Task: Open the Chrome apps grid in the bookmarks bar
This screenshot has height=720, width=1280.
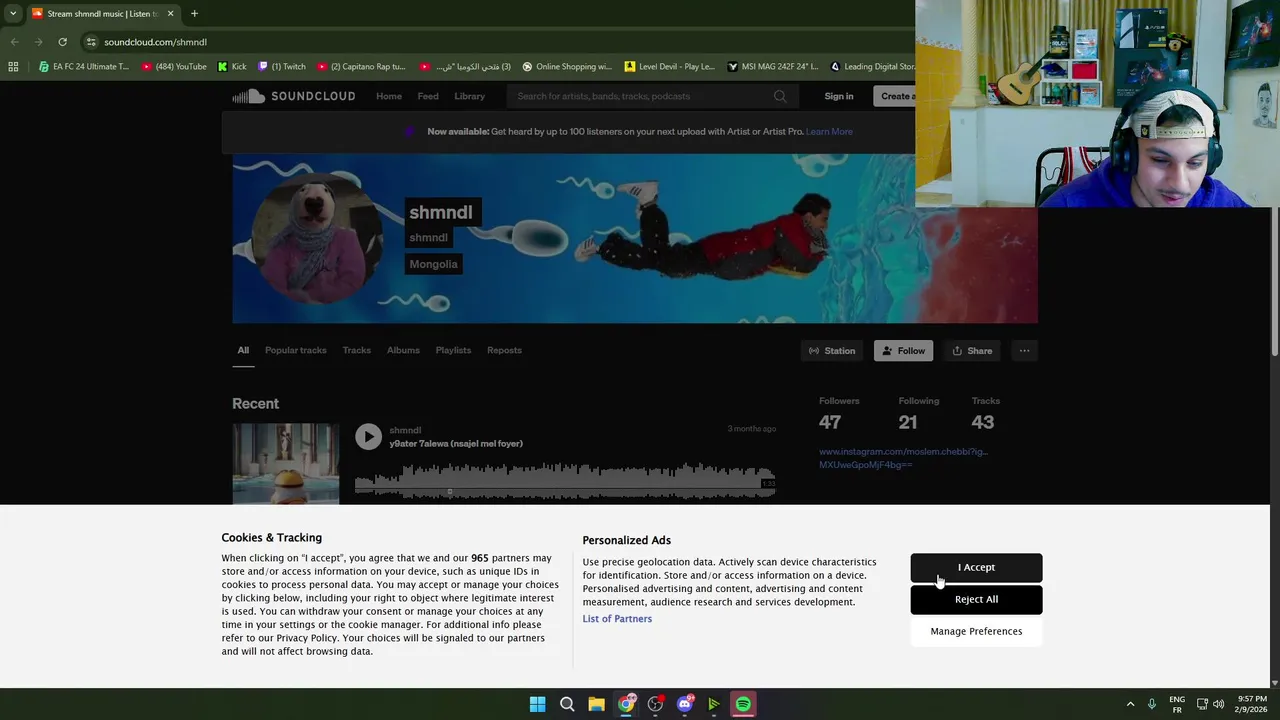Action: click(13, 67)
